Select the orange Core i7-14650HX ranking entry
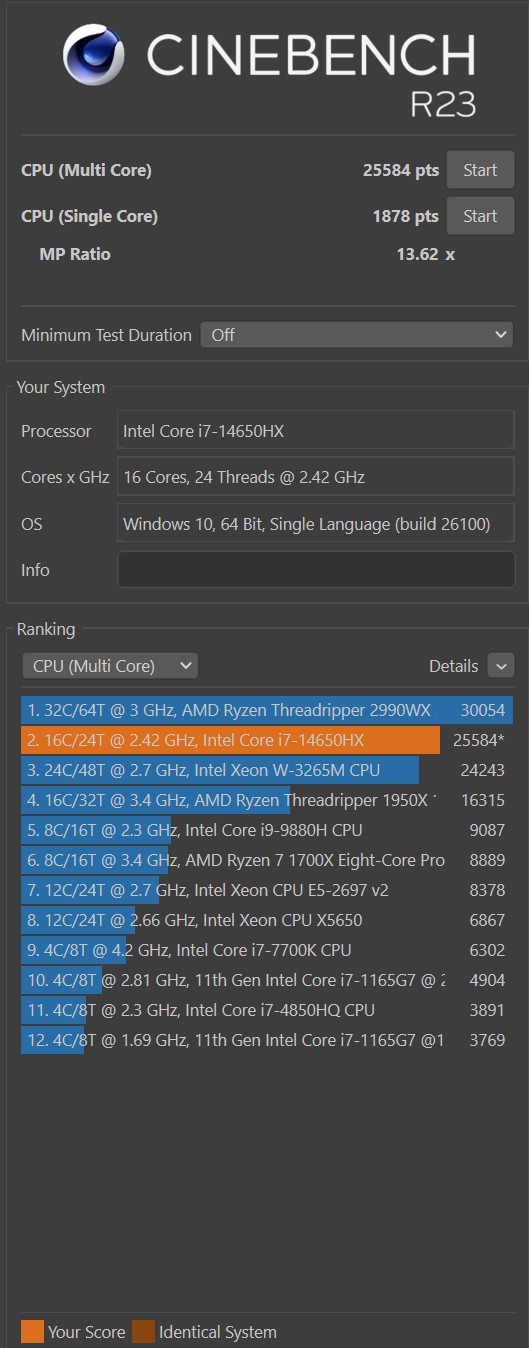Image resolution: width=529 pixels, height=1348 pixels. click(267, 740)
